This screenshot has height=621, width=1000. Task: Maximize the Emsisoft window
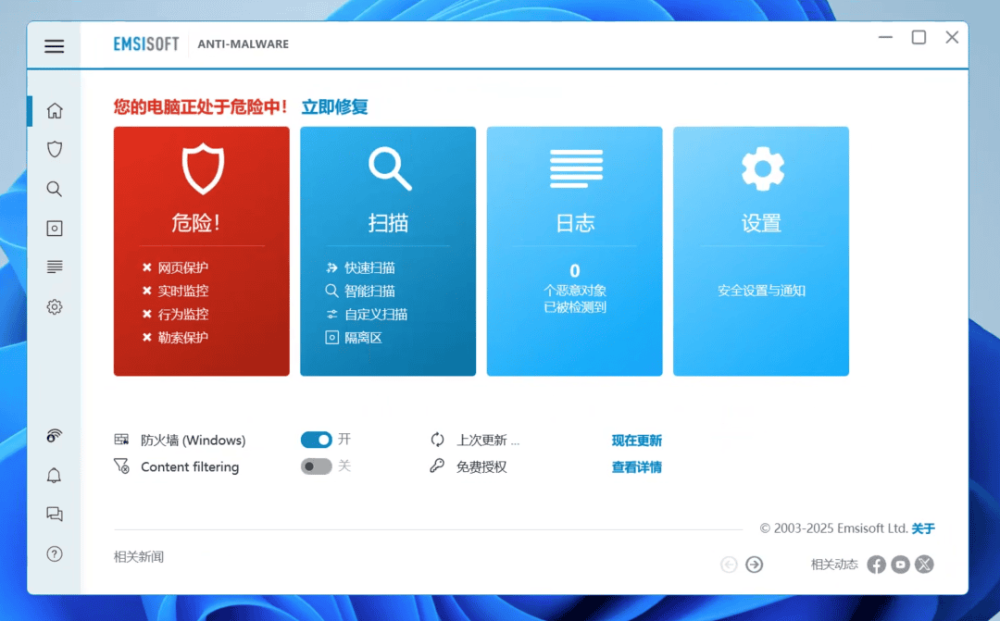(918, 38)
